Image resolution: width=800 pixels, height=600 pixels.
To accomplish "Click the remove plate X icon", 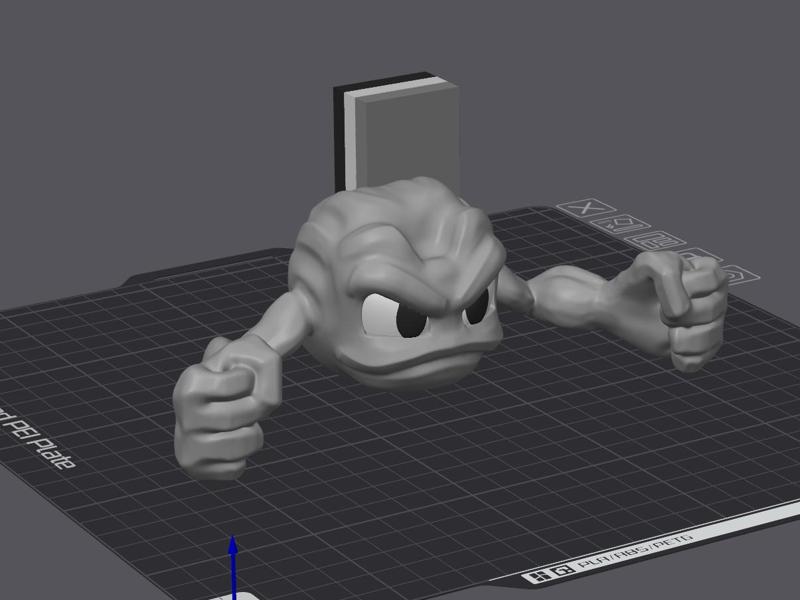I will [x=586, y=208].
